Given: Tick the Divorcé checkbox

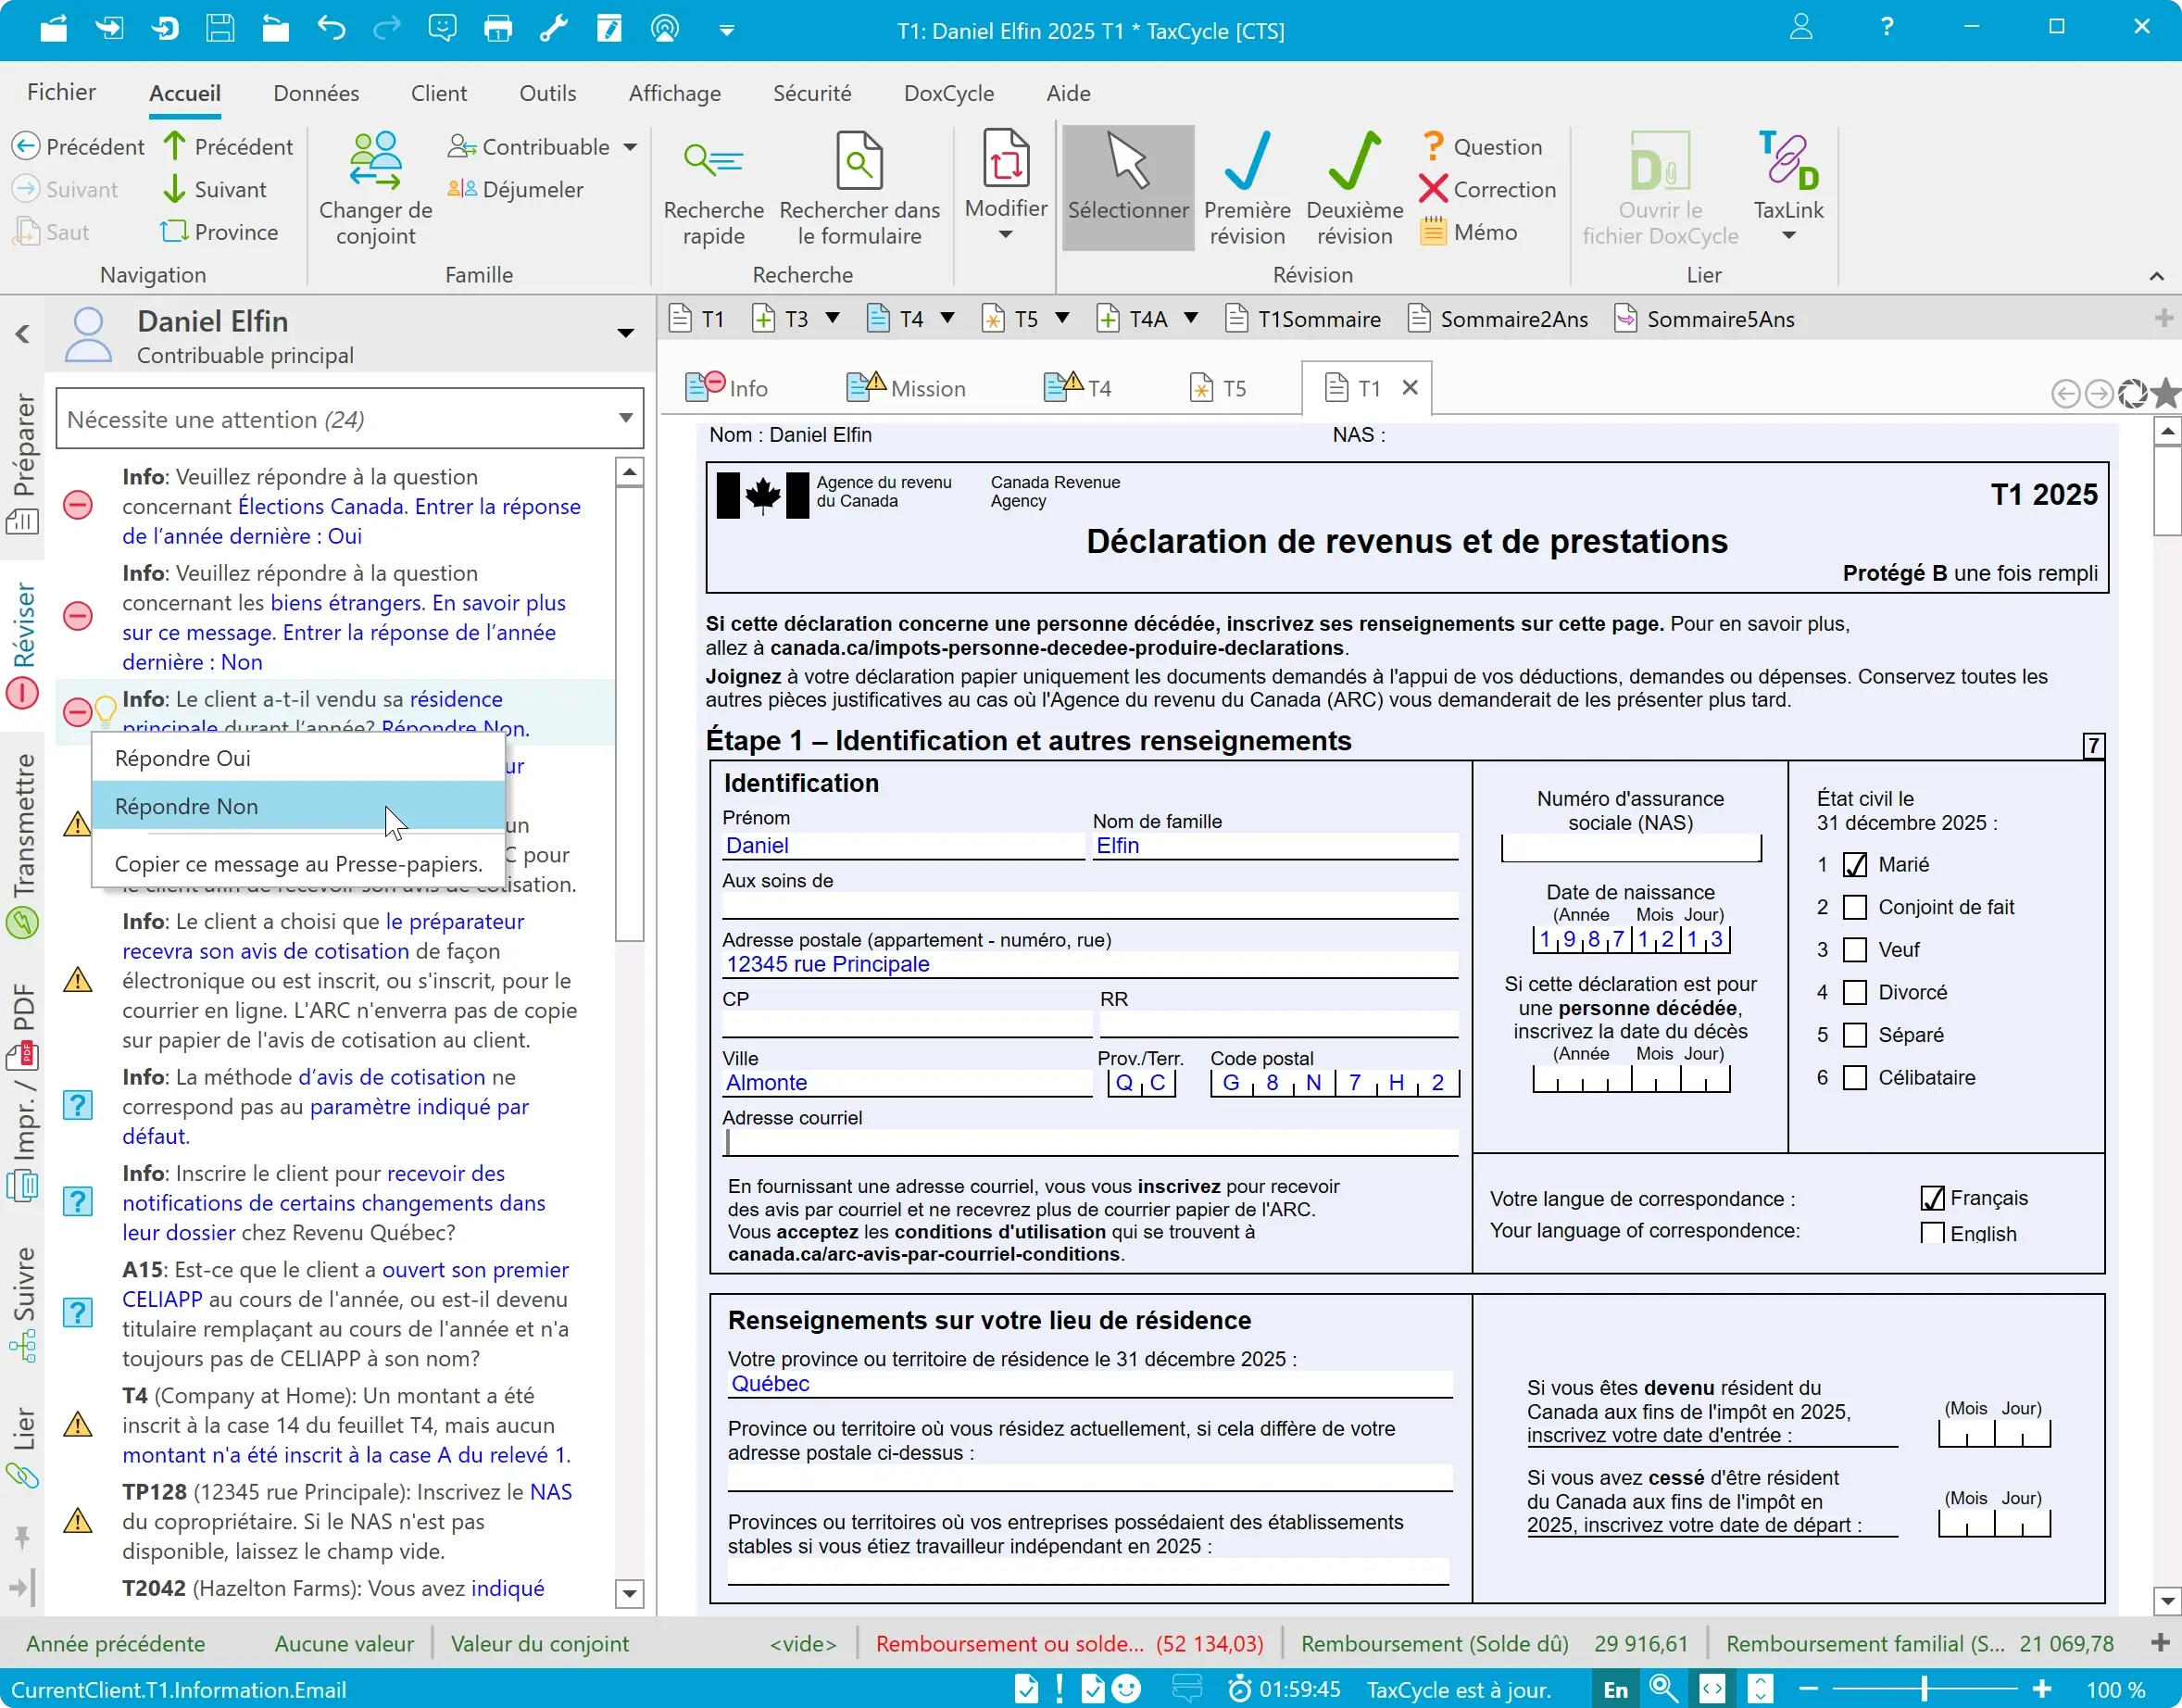Looking at the screenshot, I should pyautogui.click(x=1854, y=992).
